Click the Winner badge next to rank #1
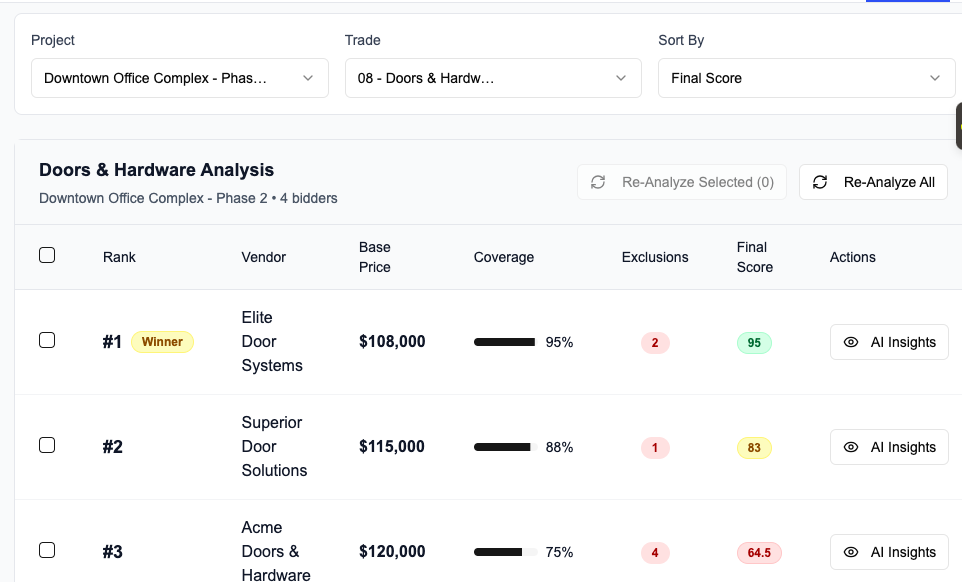This screenshot has height=582, width=962. pos(162,342)
